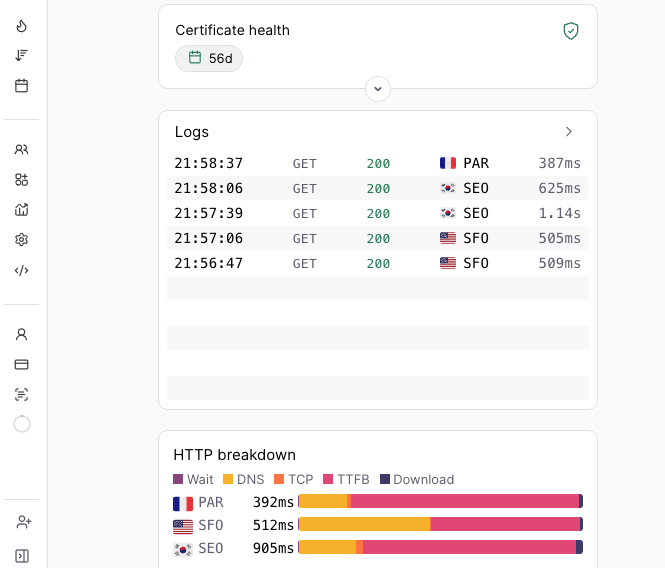Open the billing card sidebar icon
Screen dimensions: 665x568
pyautogui.click(x=22, y=364)
